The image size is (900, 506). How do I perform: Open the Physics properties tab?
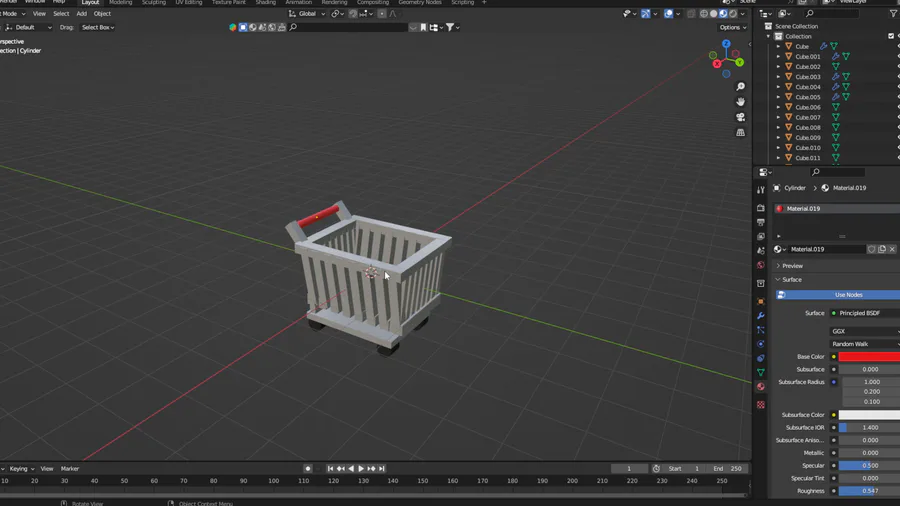(761, 344)
